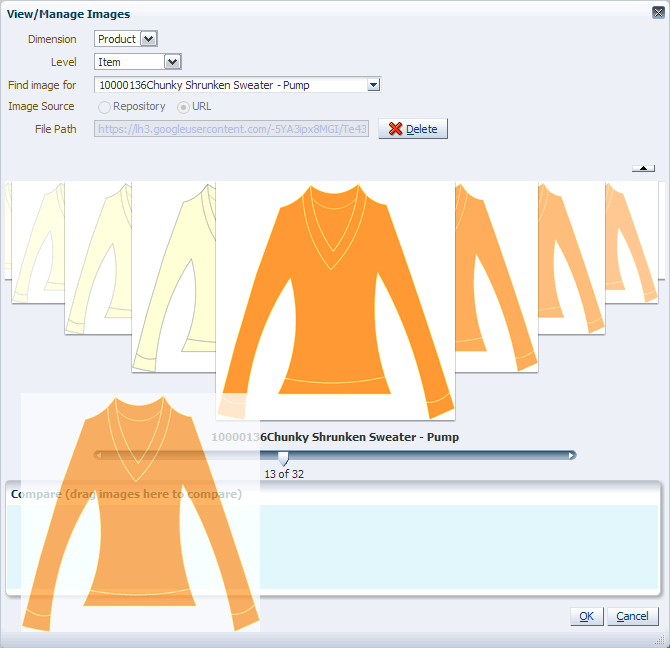This screenshot has height=648, width=670.
Task: Click the '13 of 32' position label
Action: tap(284, 474)
